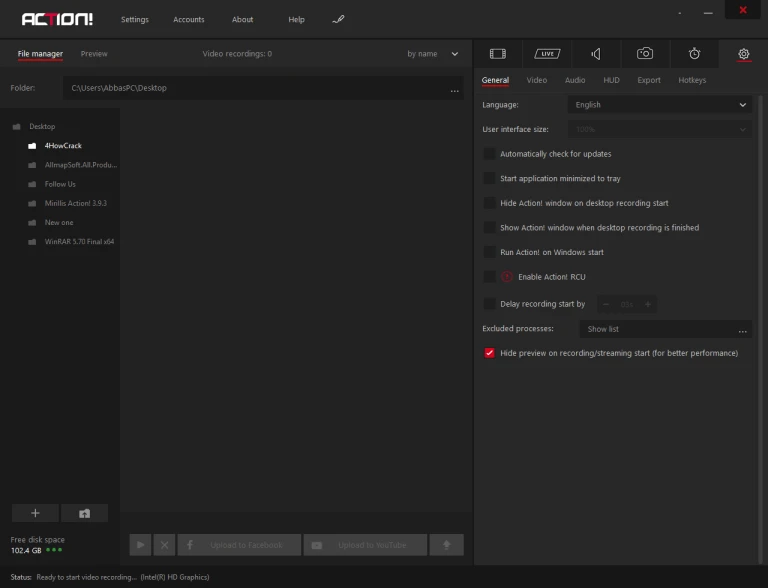
Task: Click the Upload to Facebook button
Action: coord(239,545)
